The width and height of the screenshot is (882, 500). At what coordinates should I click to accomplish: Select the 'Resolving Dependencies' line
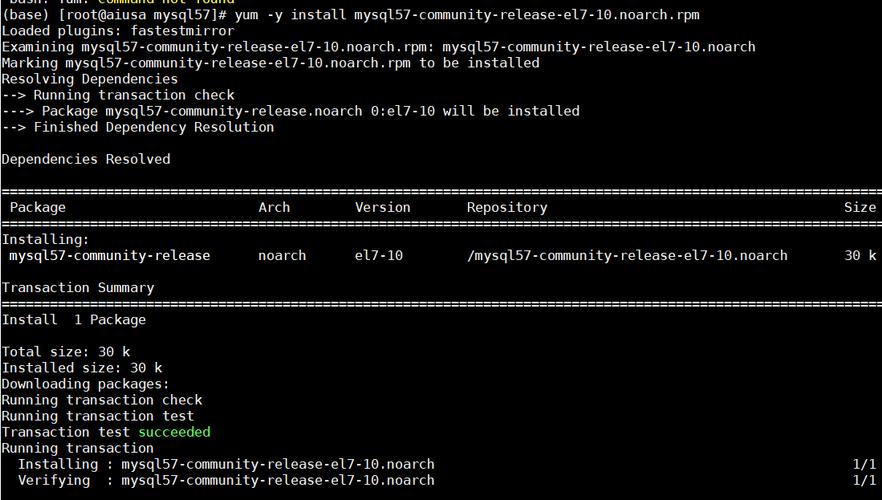(x=89, y=79)
